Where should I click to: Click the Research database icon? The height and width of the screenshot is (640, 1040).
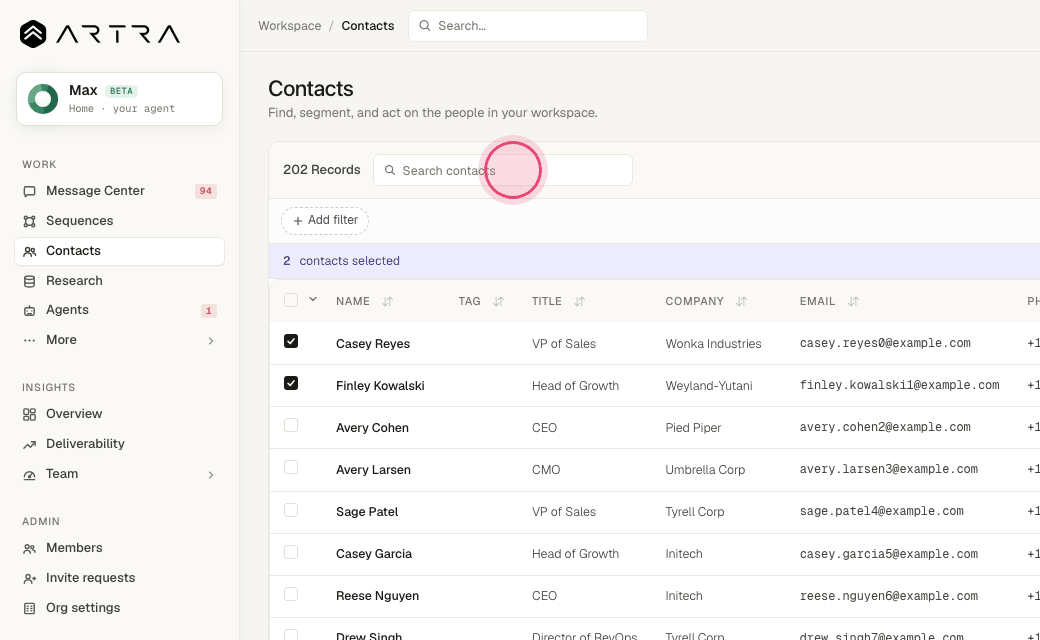[x=29, y=281]
